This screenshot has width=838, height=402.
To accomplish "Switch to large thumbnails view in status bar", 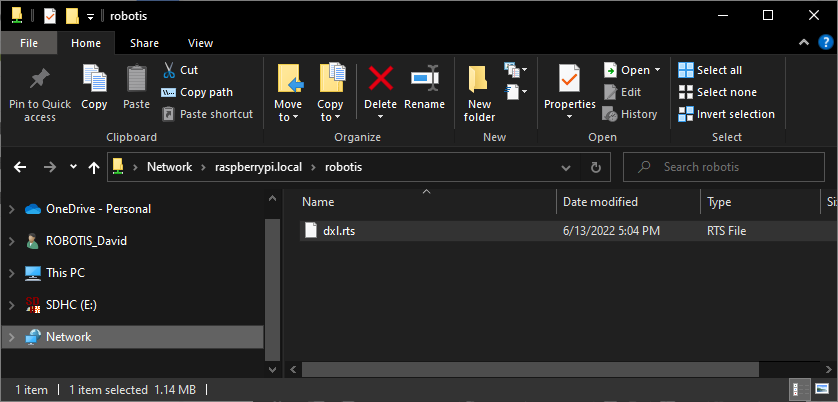I will tap(823, 389).
